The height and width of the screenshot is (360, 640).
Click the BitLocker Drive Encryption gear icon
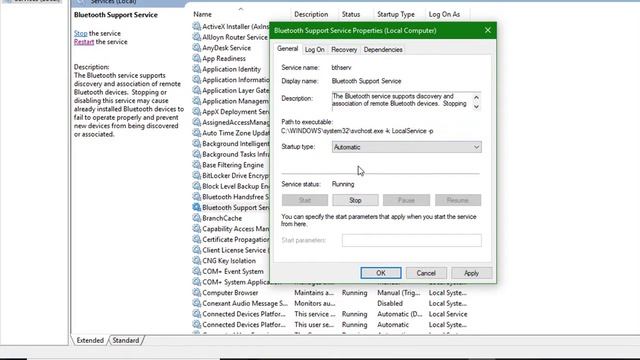196,176
